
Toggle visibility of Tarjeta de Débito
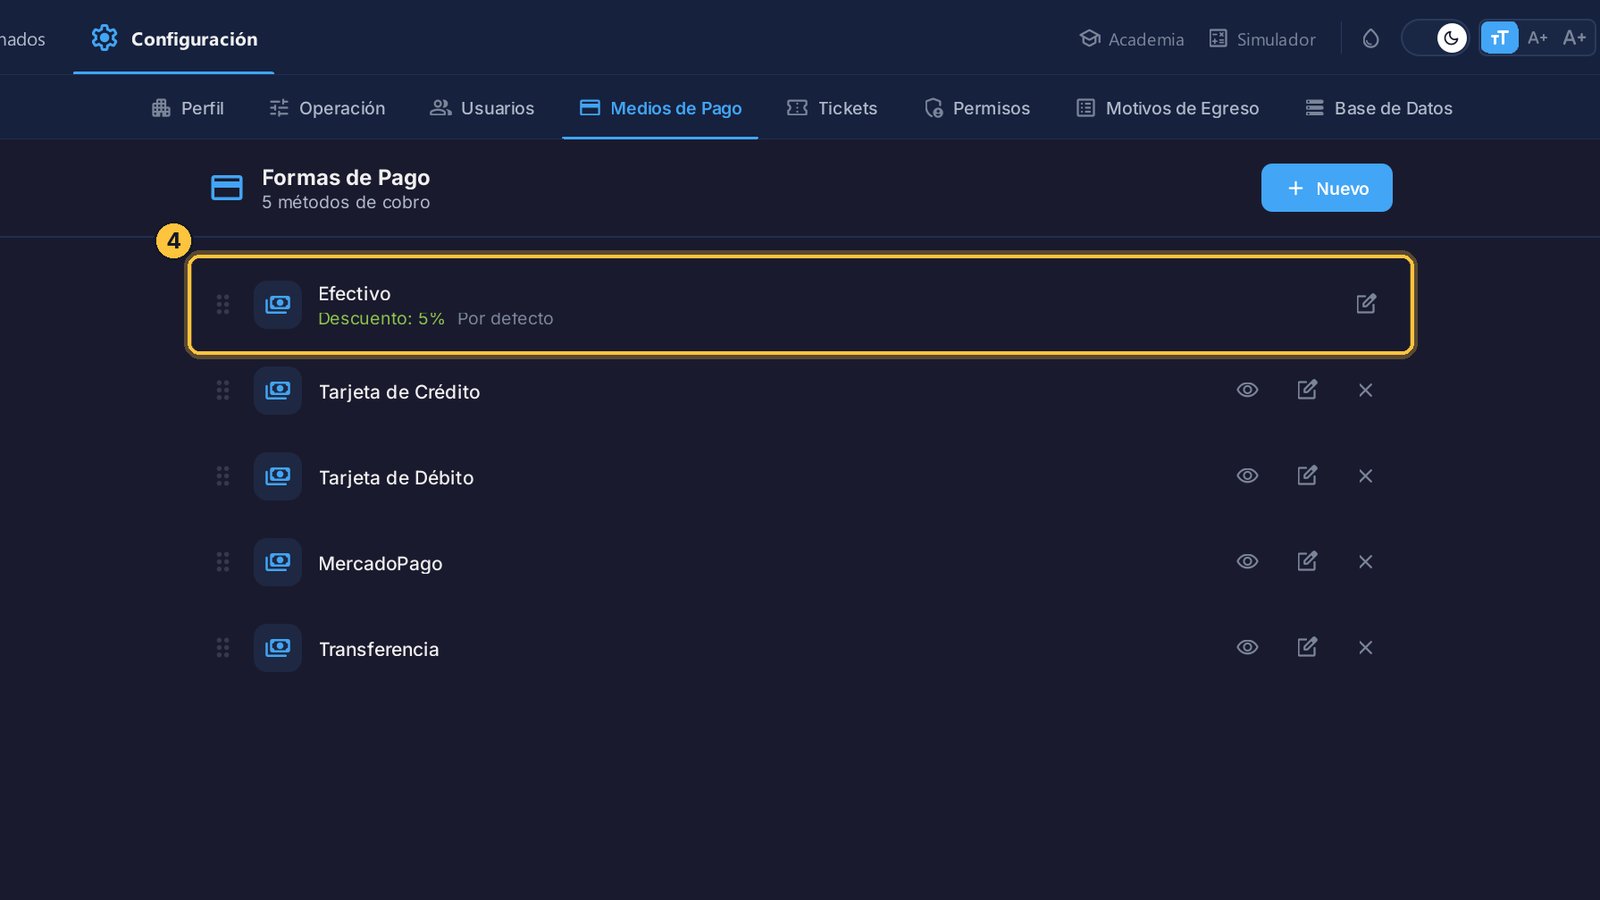point(1247,476)
